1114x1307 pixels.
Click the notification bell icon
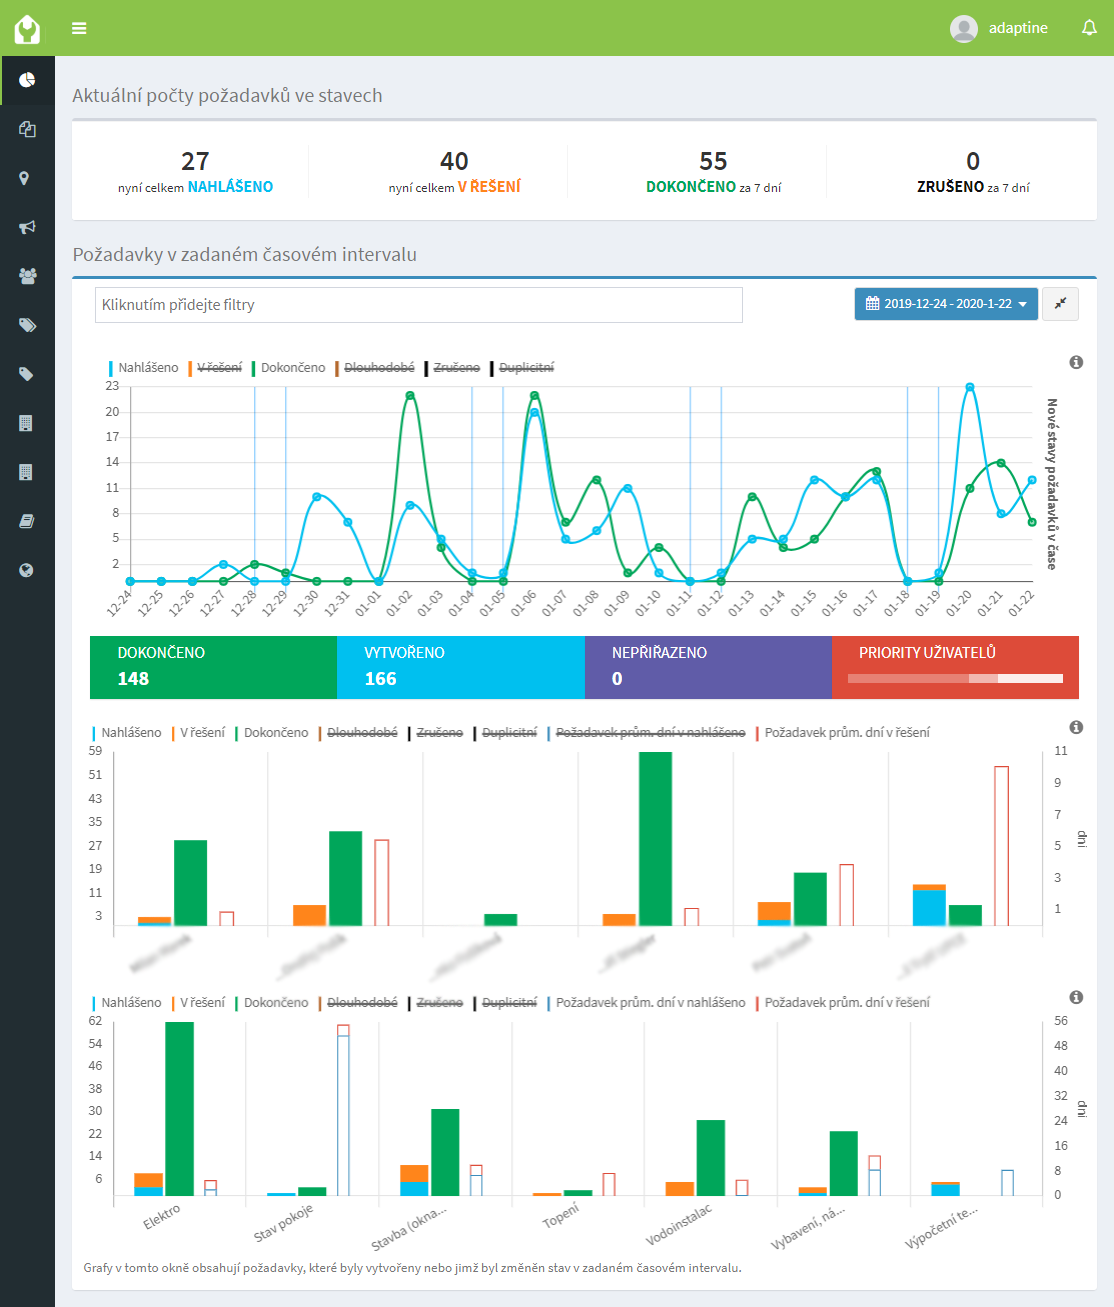pyautogui.click(x=1089, y=28)
